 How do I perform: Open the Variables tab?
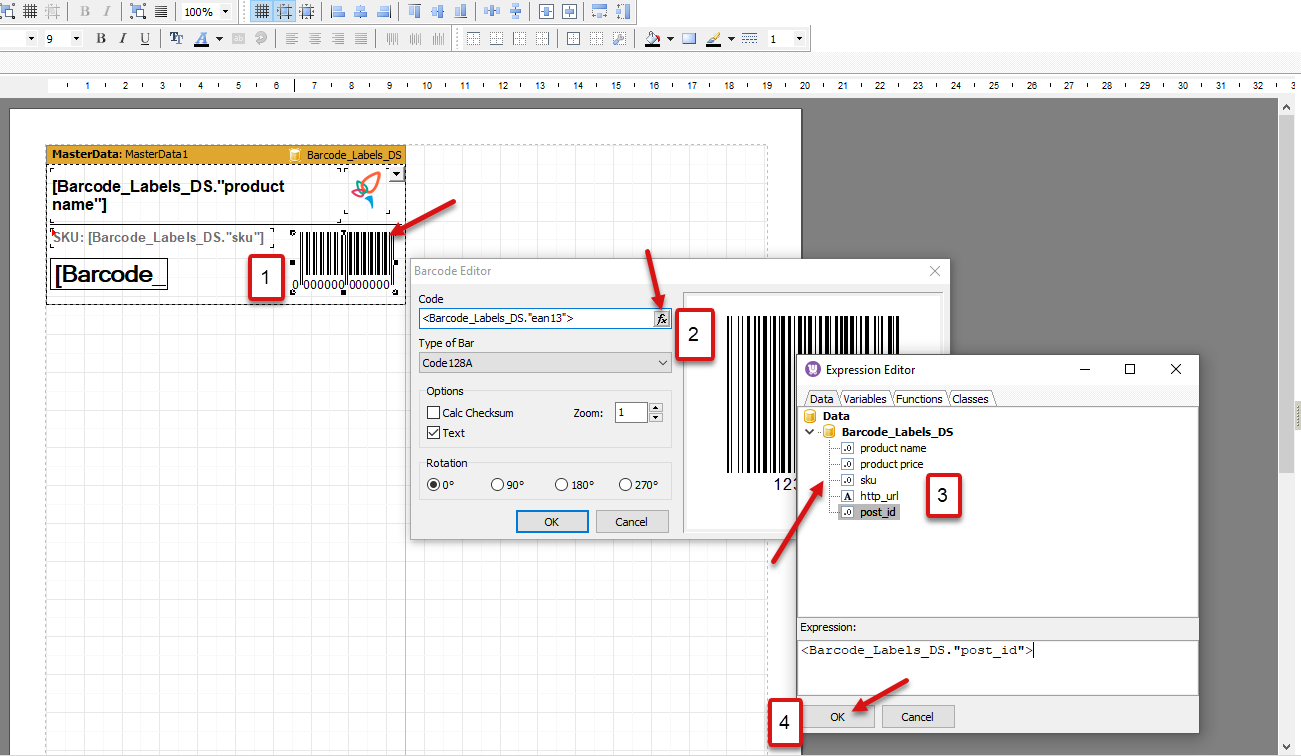click(864, 399)
